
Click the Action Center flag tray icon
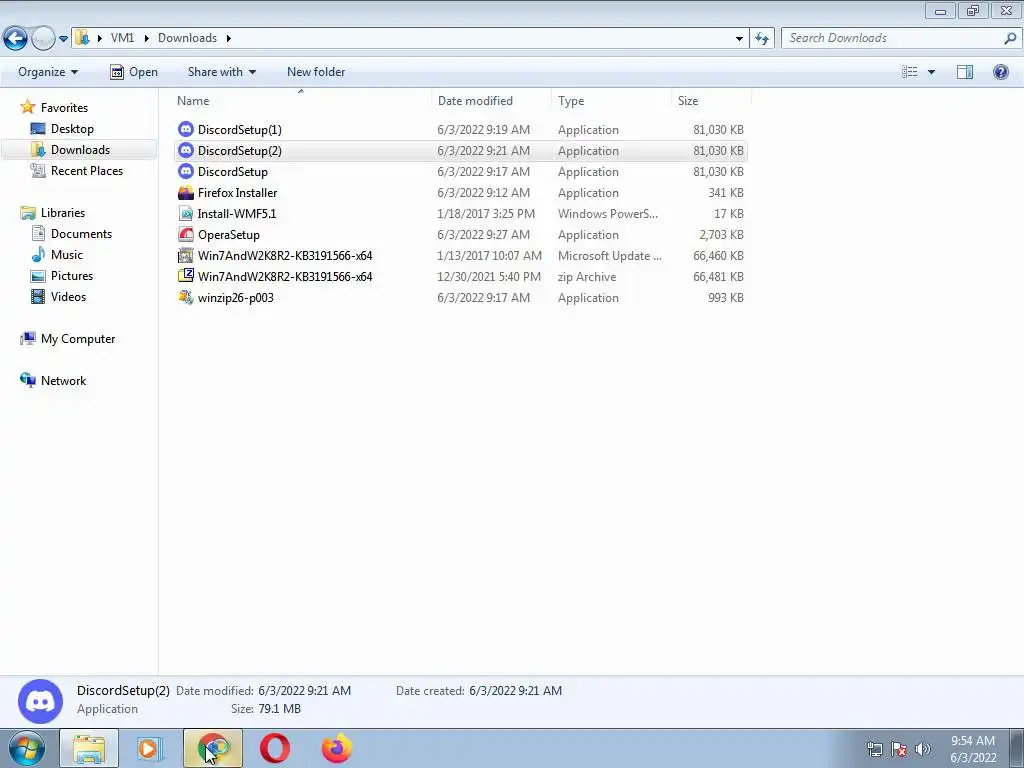[x=899, y=749]
